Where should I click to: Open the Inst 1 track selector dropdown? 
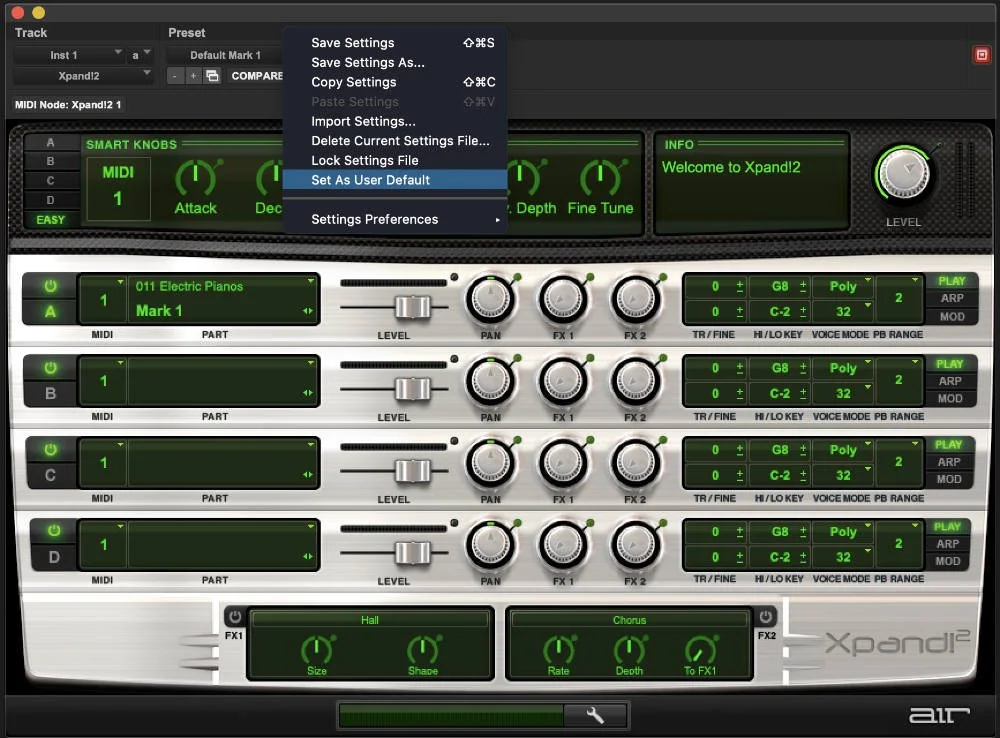68,55
